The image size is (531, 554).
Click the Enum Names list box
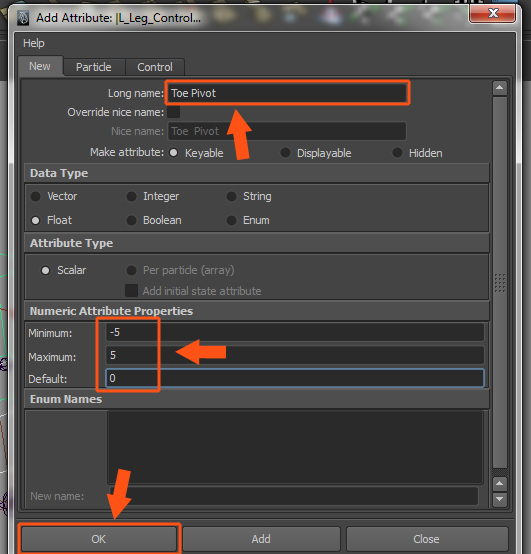click(x=295, y=447)
